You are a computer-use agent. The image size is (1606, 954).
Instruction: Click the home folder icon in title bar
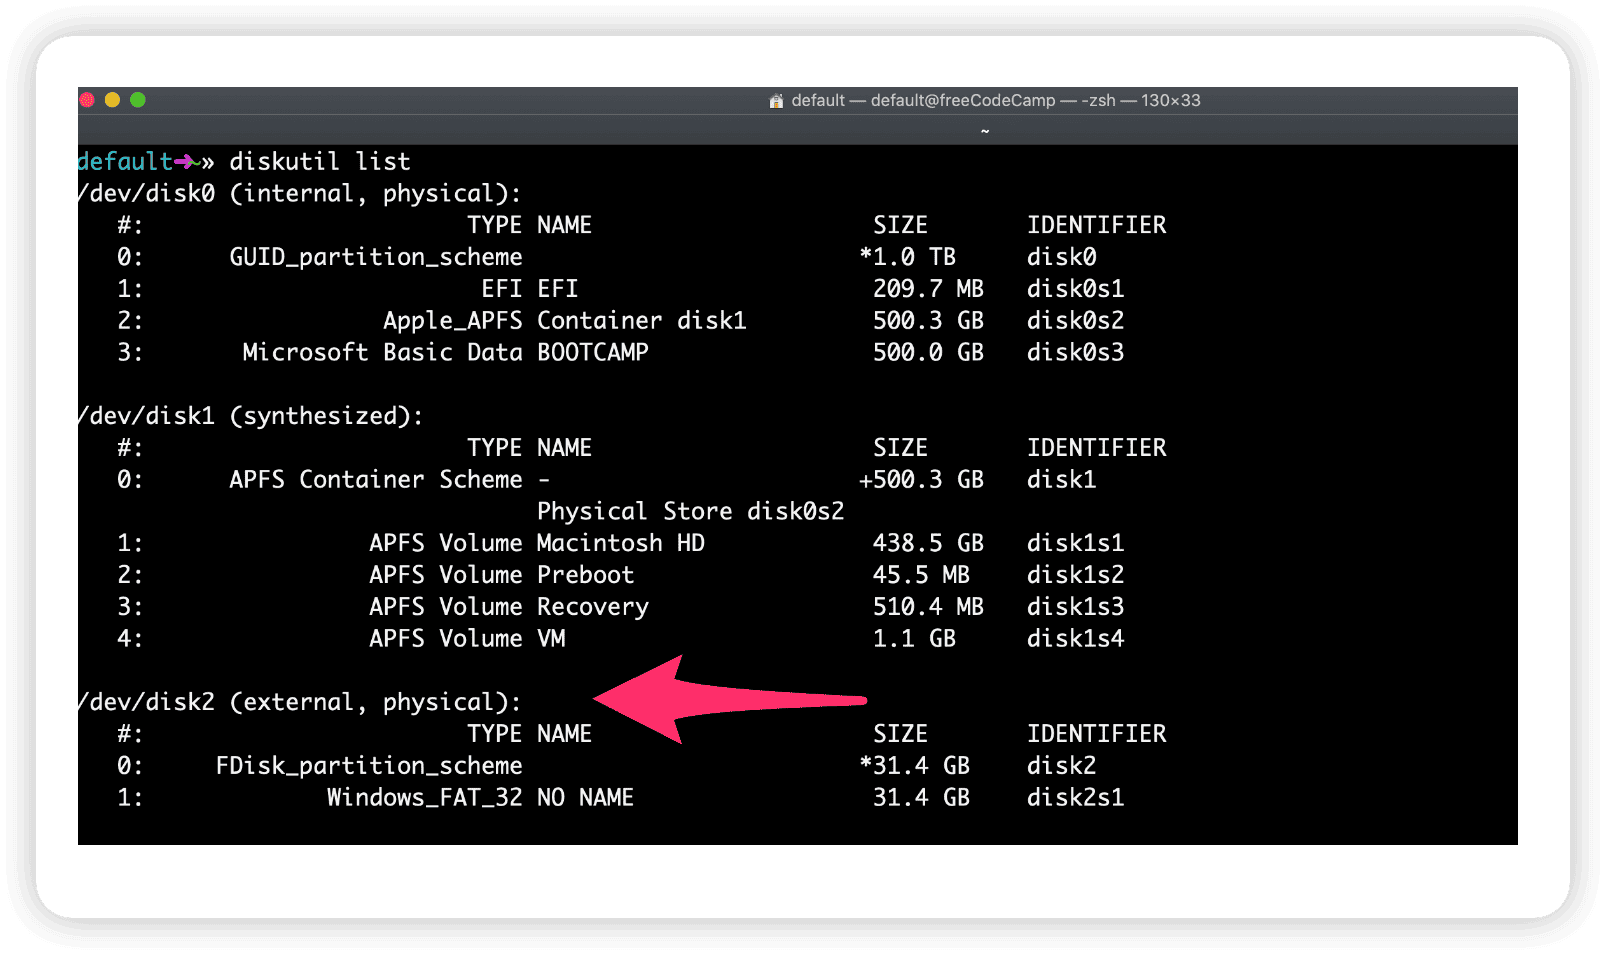(x=776, y=101)
